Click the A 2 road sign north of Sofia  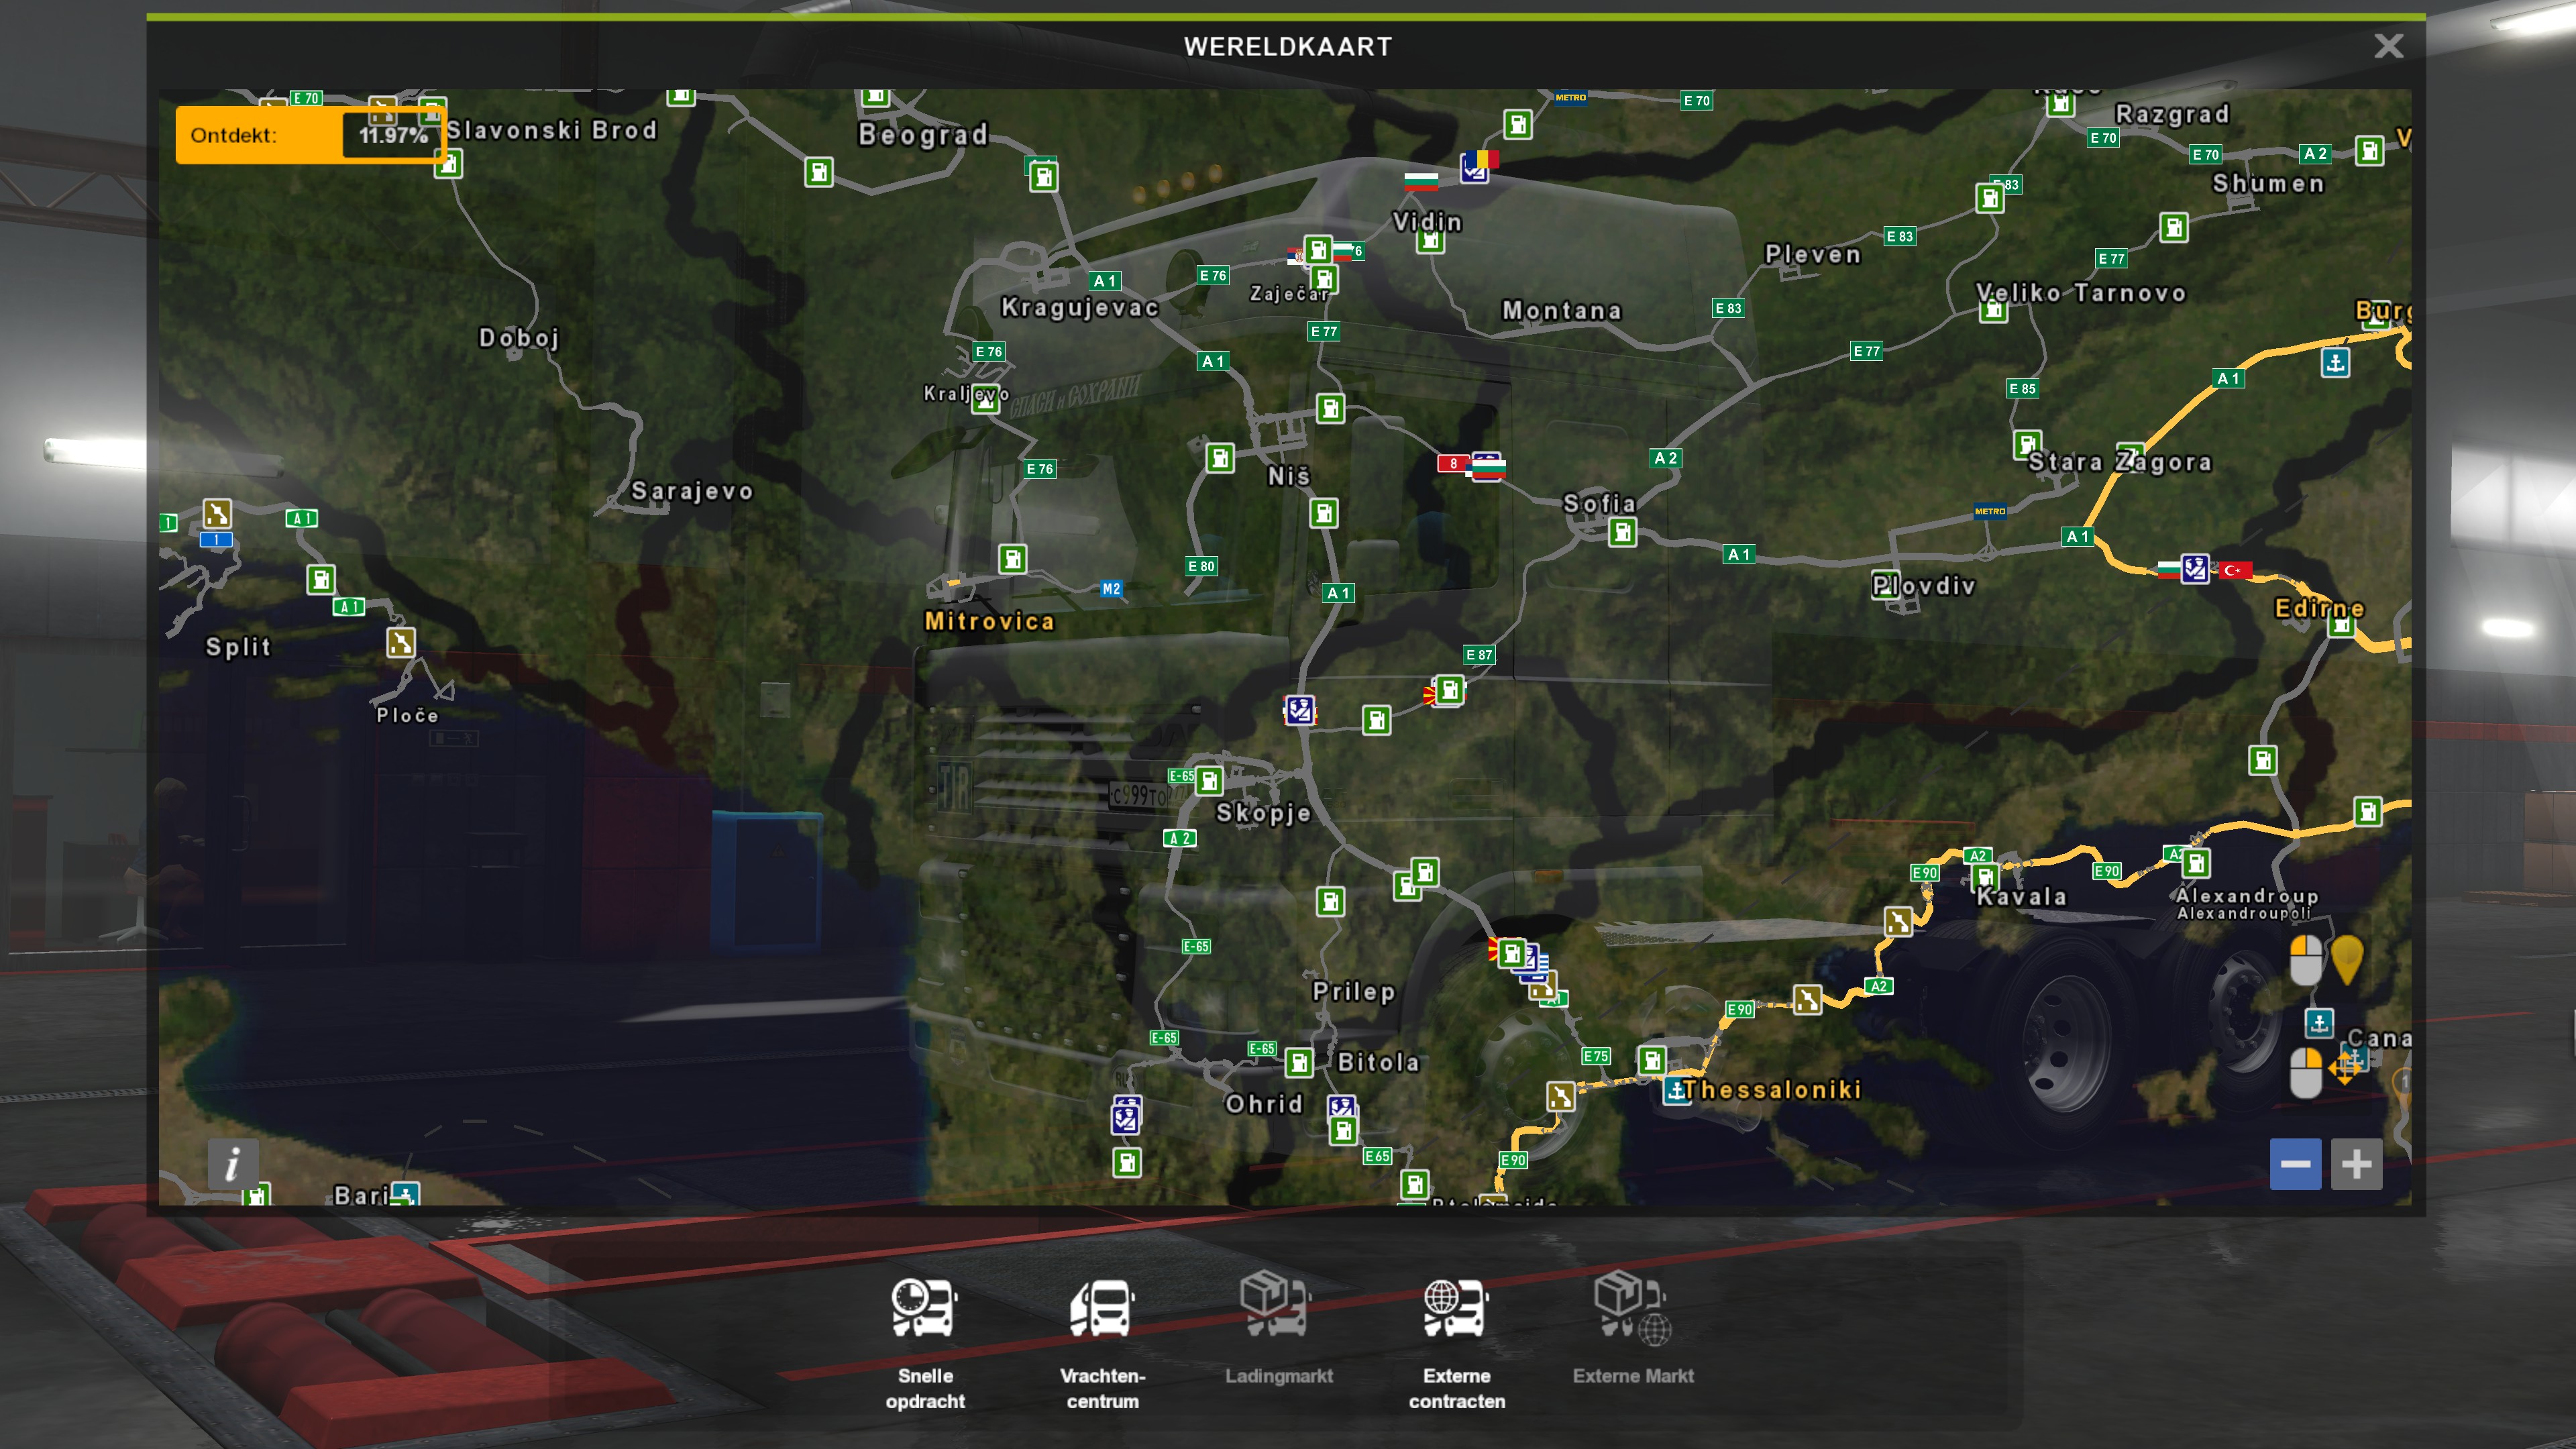tap(1665, 458)
